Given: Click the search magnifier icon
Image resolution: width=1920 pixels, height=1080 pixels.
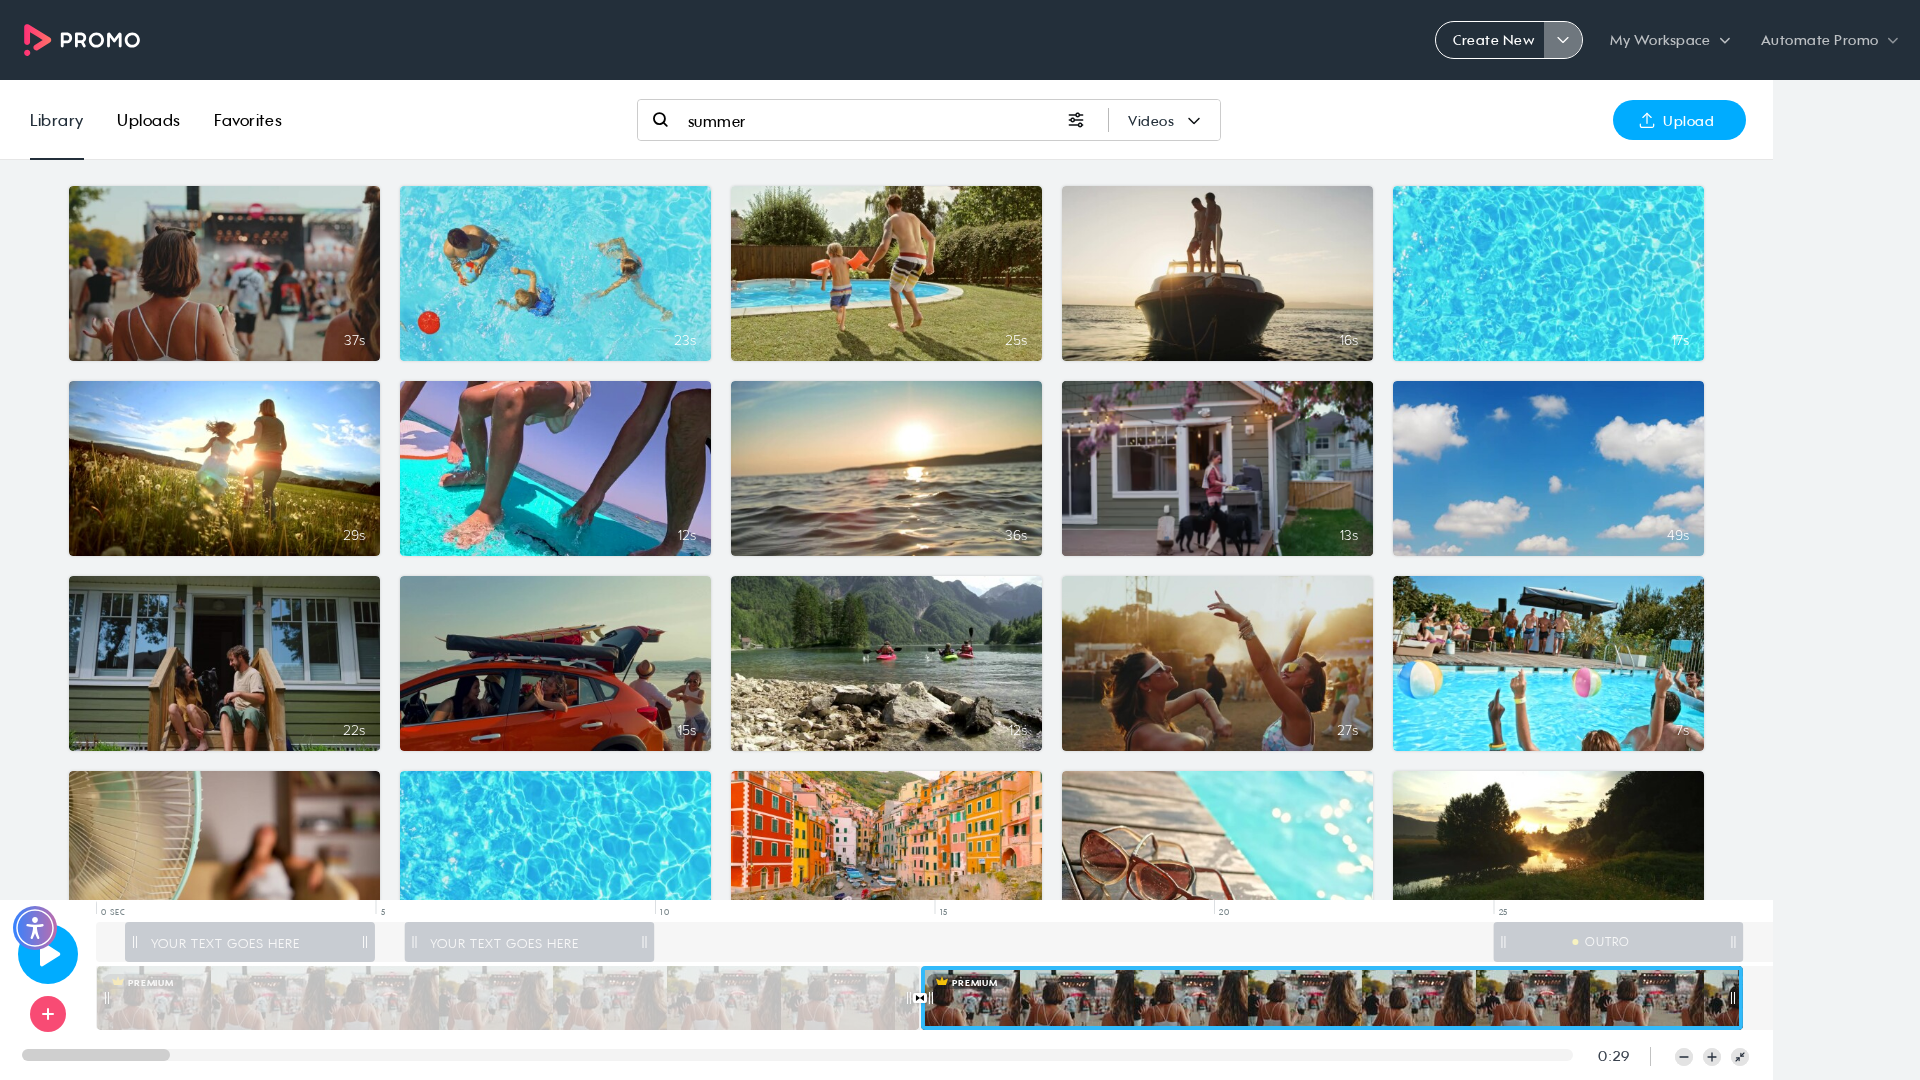Looking at the screenshot, I should tap(660, 120).
